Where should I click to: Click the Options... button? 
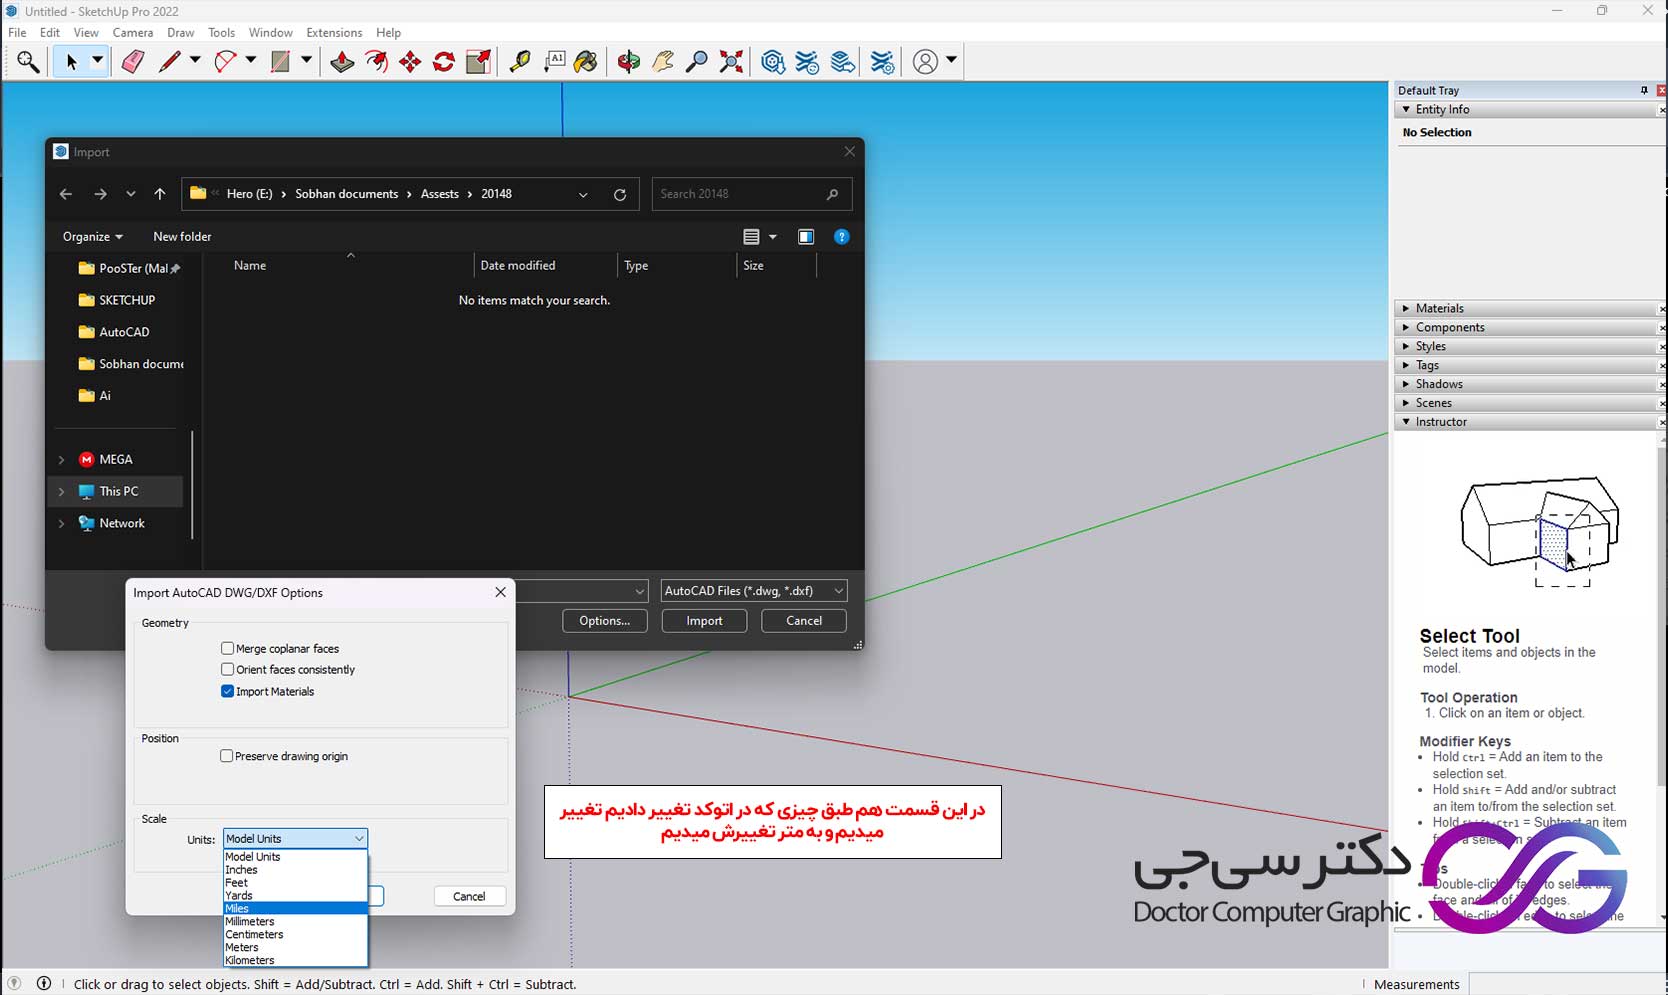coord(605,621)
